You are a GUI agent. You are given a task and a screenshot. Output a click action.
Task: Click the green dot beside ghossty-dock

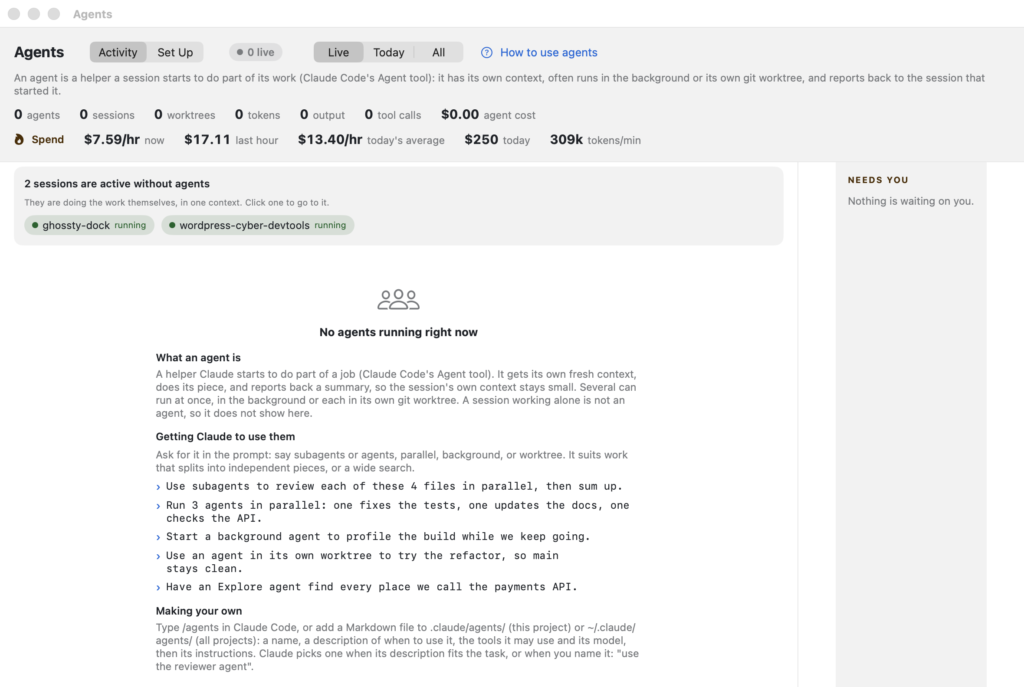pos(35,225)
